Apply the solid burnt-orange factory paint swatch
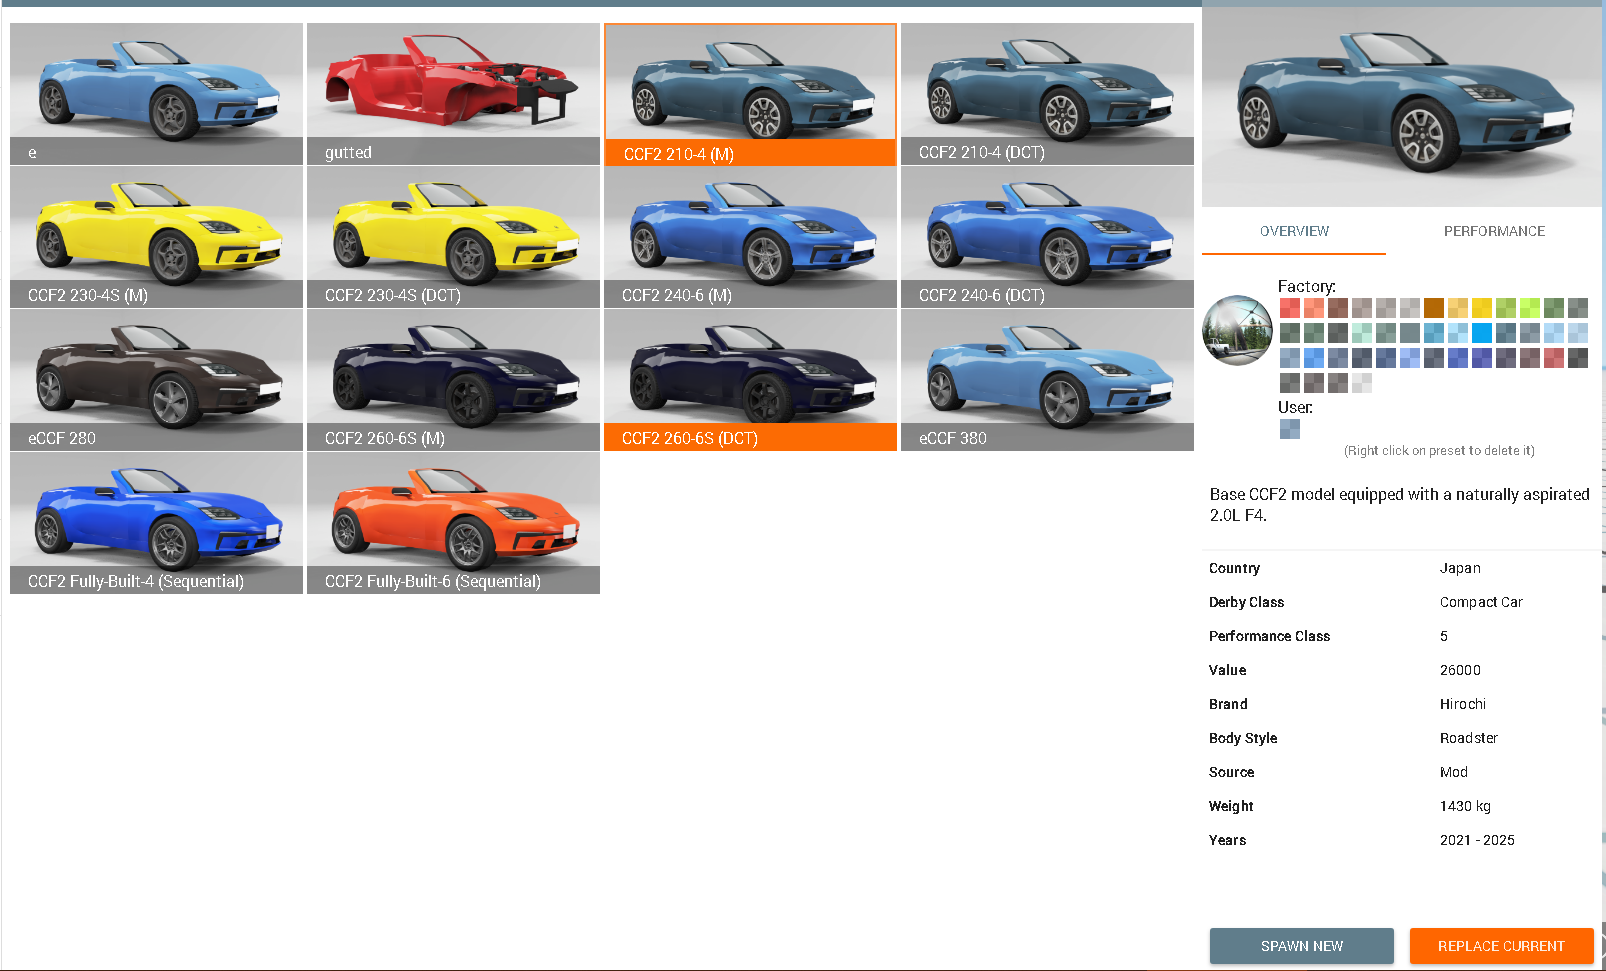The height and width of the screenshot is (971, 1606). click(1434, 308)
